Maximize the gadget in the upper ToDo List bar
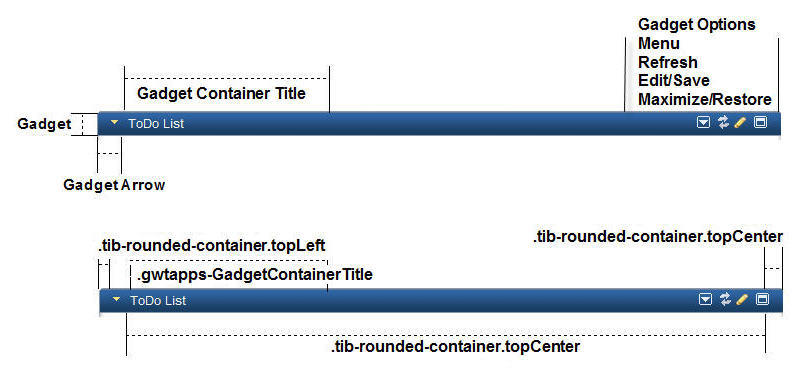The image size is (798, 384). pyautogui.click(x=760, y=123)
